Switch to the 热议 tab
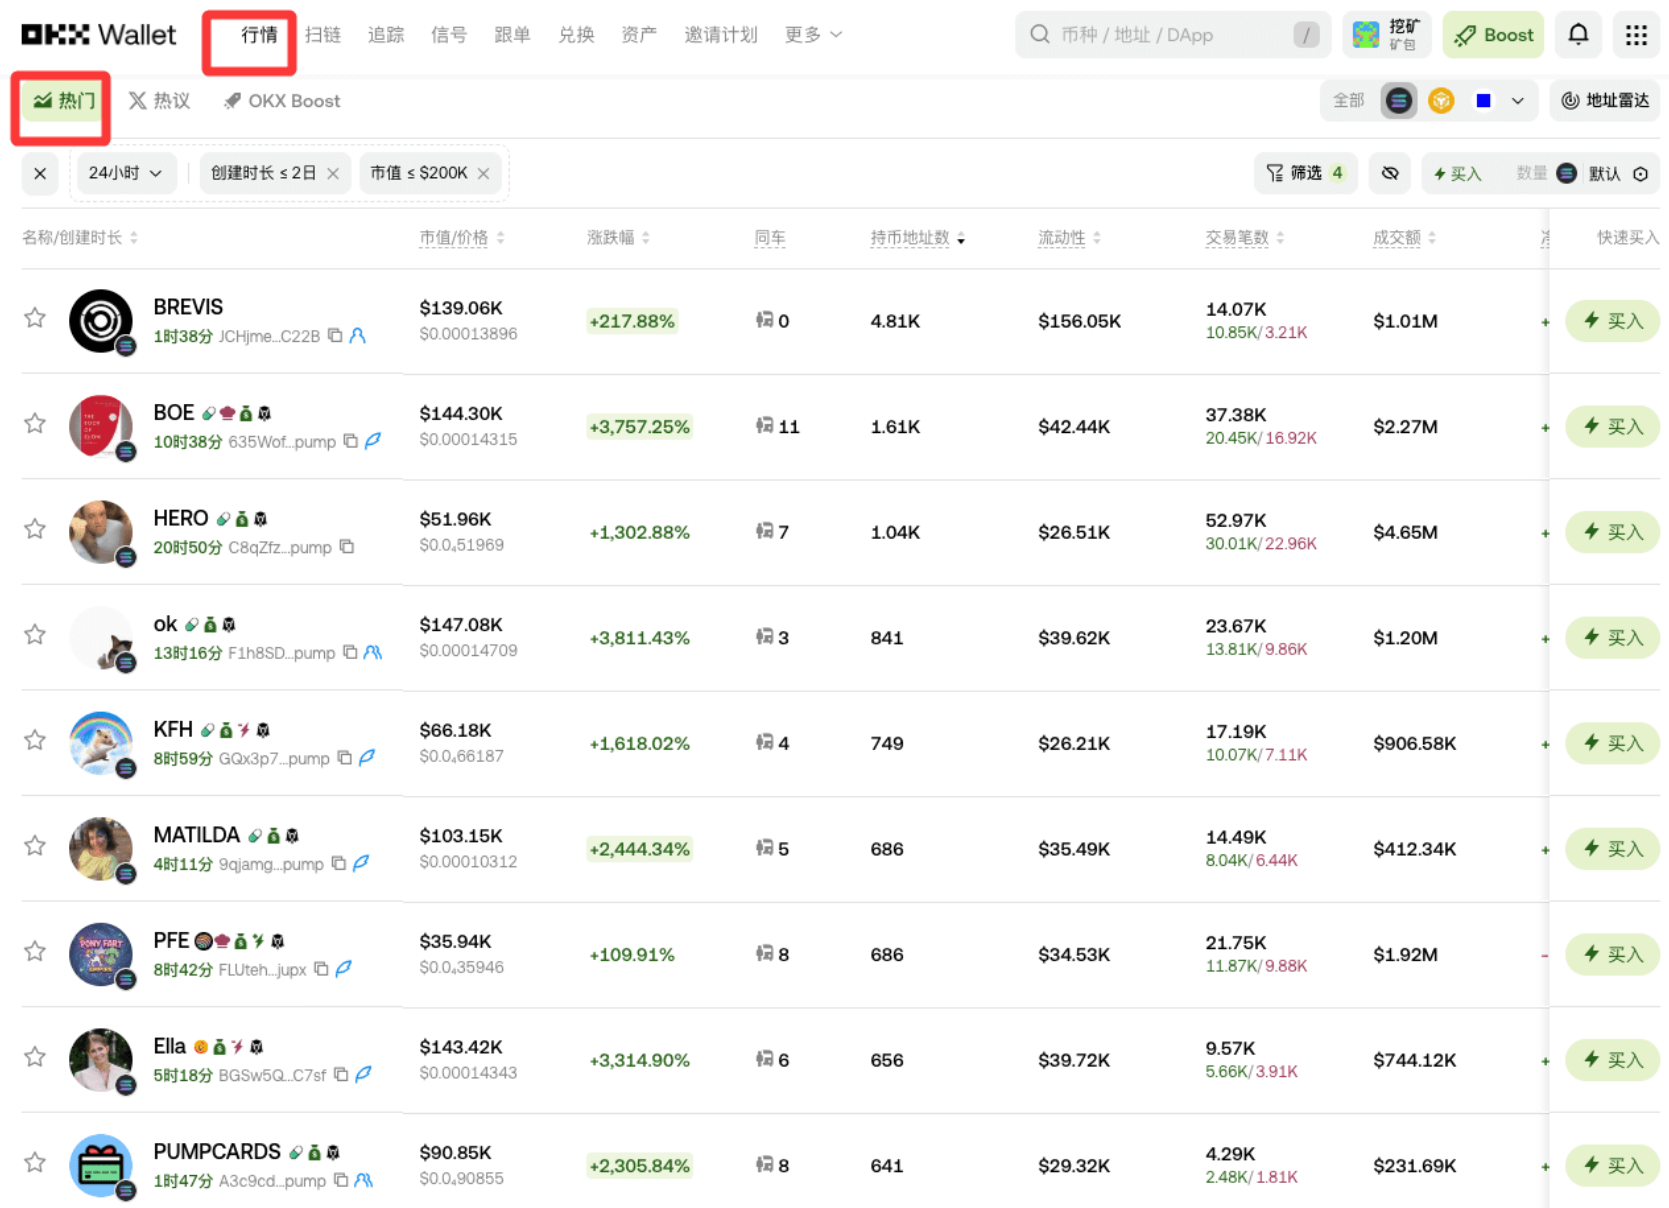 (x=159, y=101)
